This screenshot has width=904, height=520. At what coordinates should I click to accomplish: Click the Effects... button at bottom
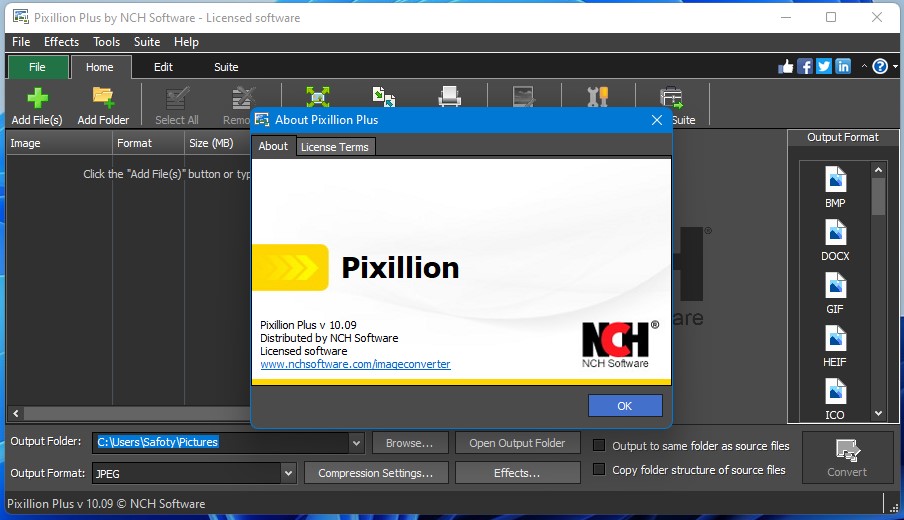coord(517,473)
